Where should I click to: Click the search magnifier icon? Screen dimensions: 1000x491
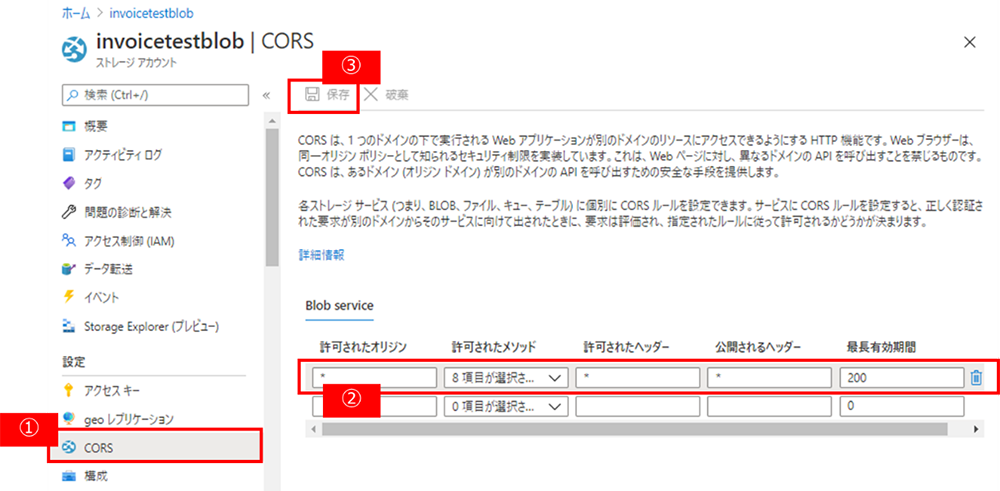coord(73,95)
